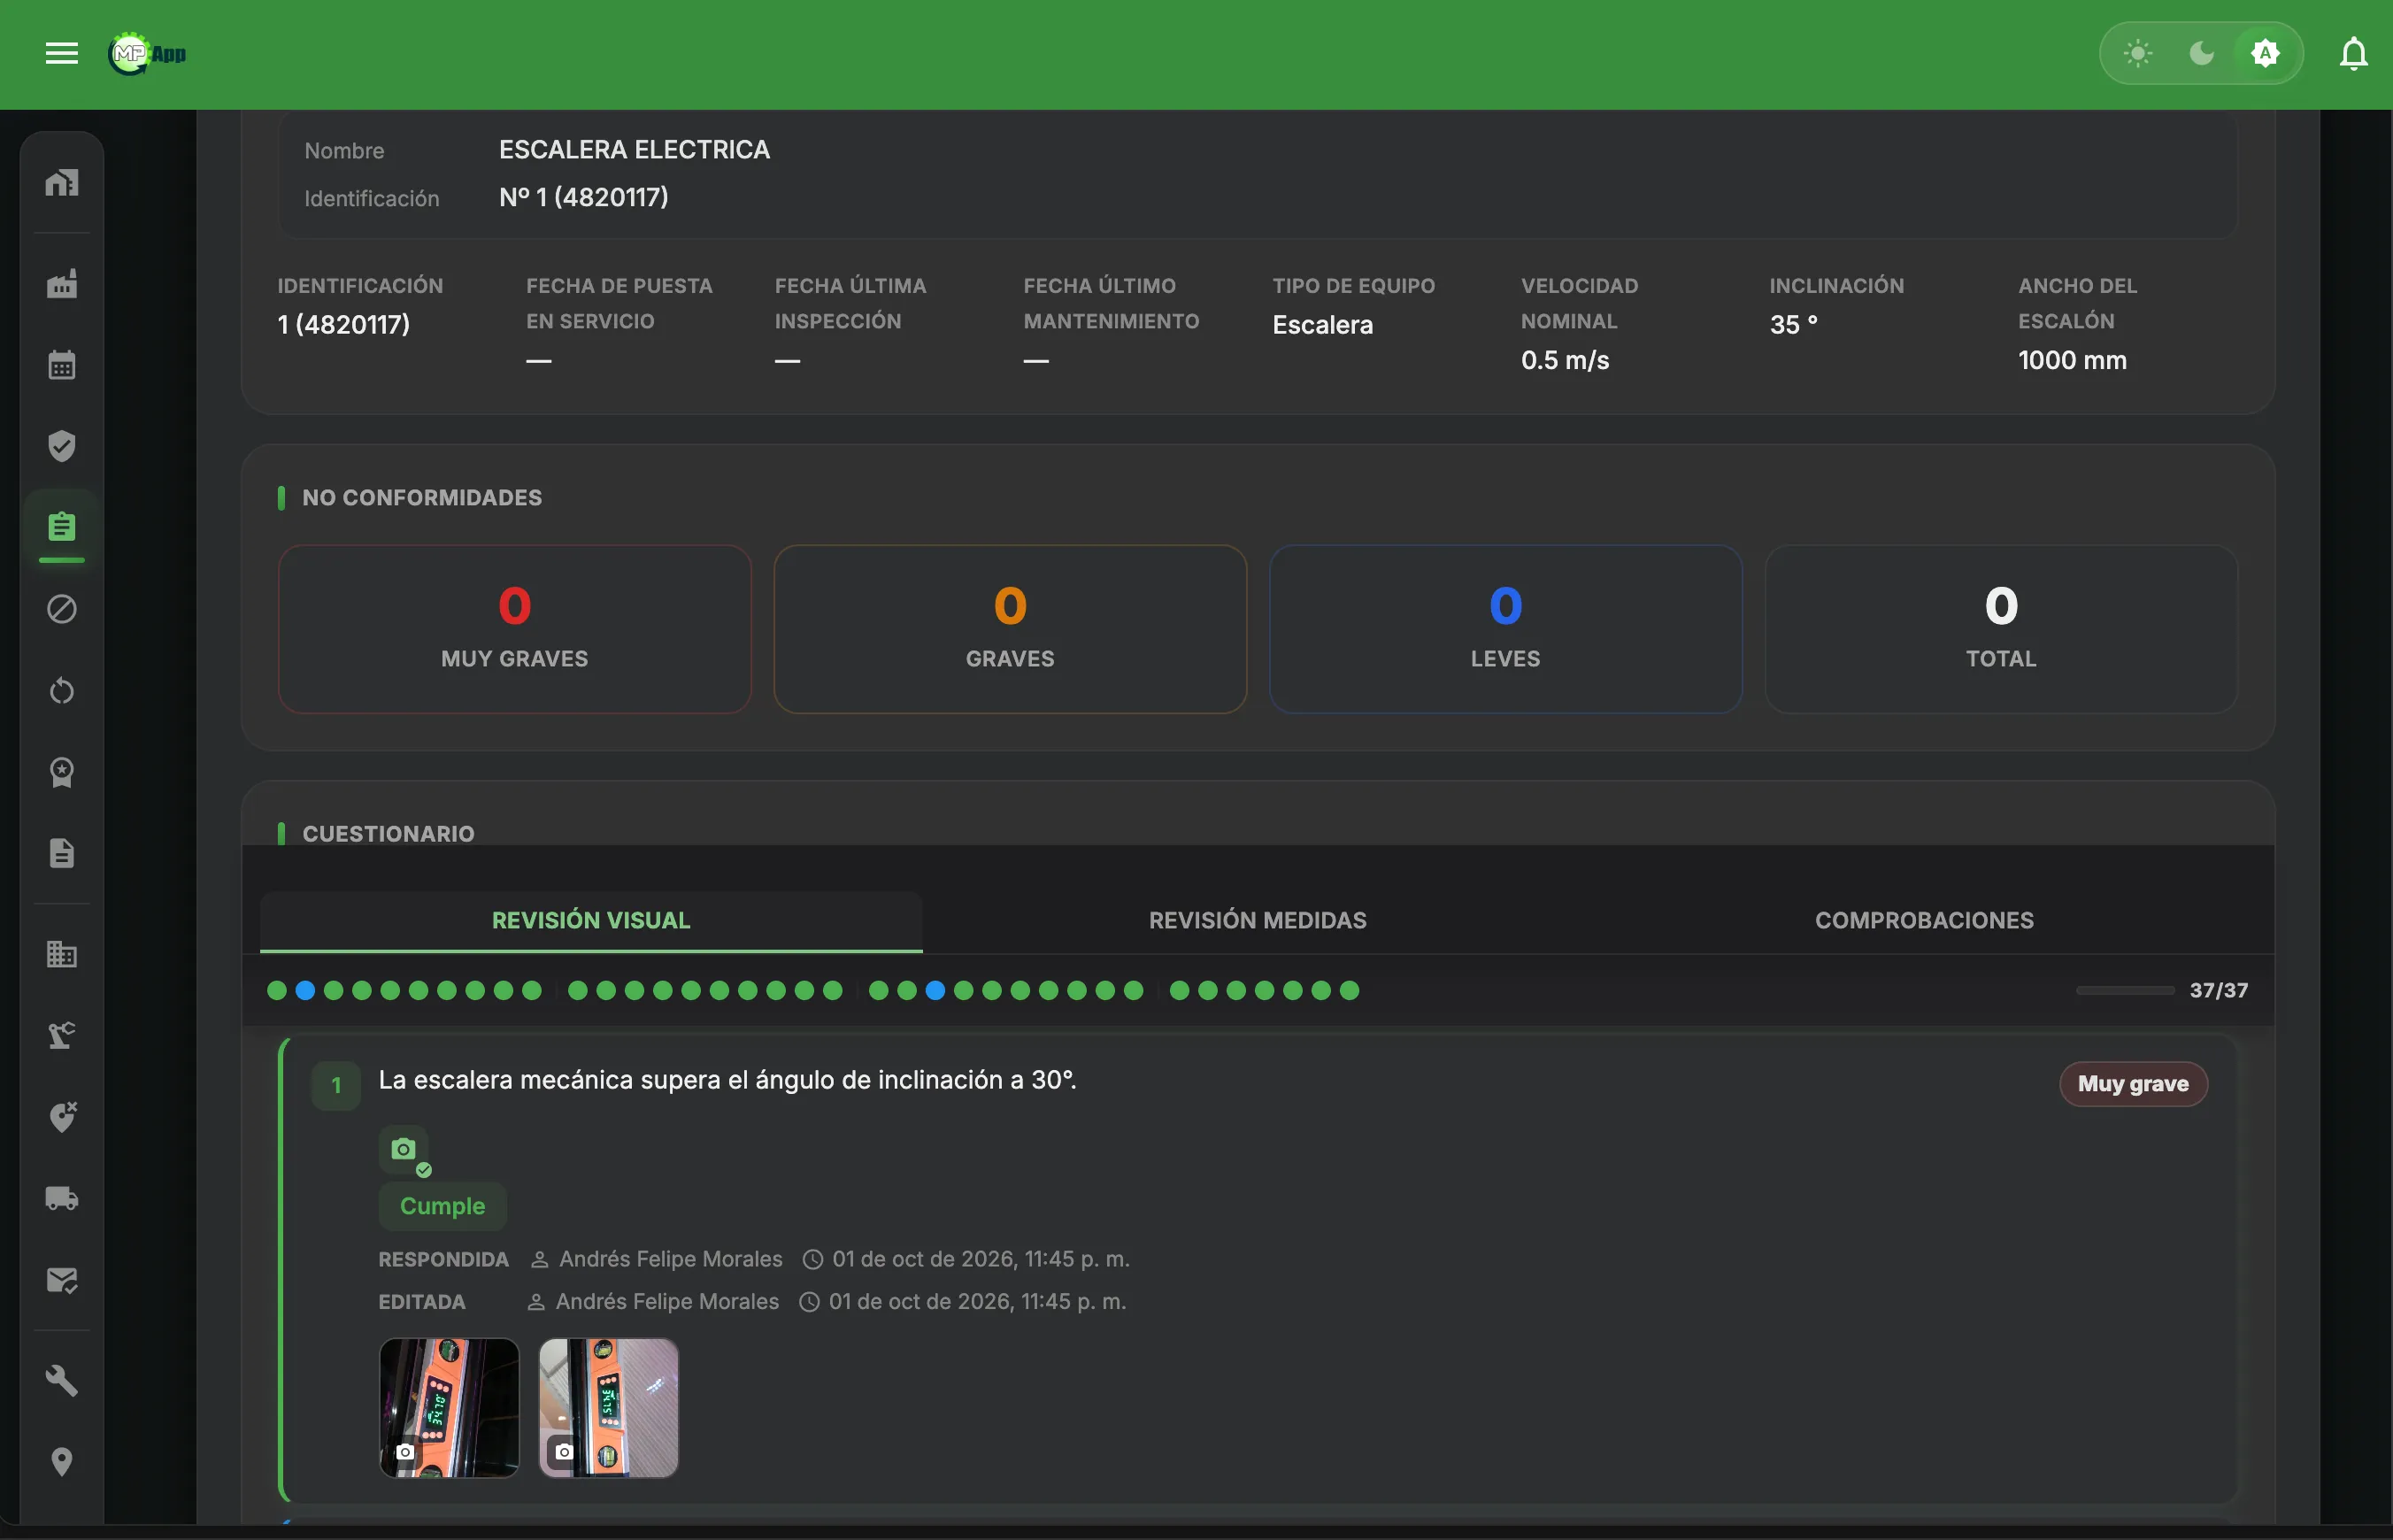Switch to Revisión Medidas tab

click(x=1257, y=921)
